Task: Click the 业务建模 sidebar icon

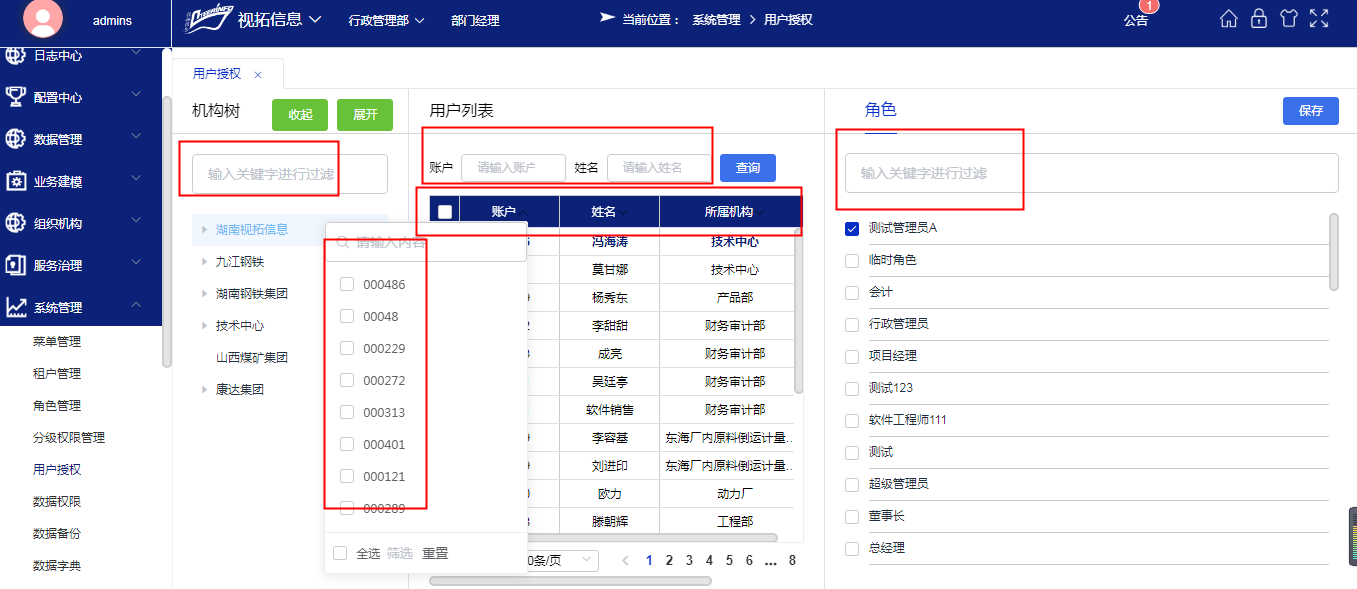Action: (16, 181)
